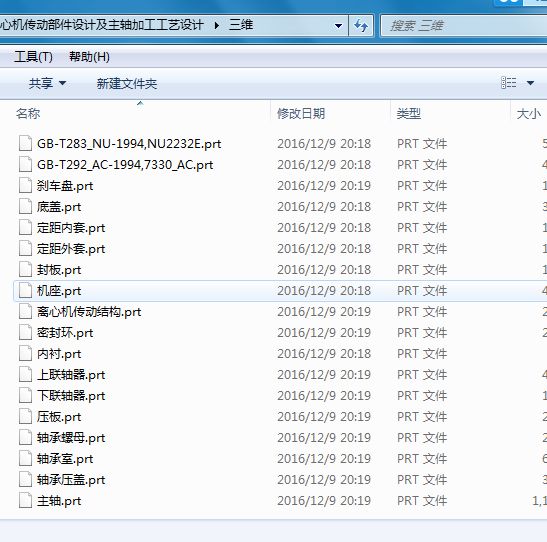Click the file icon of 轴承螺母.prt
This screenshot has width=547, height=542.
(x=25, y=438)
